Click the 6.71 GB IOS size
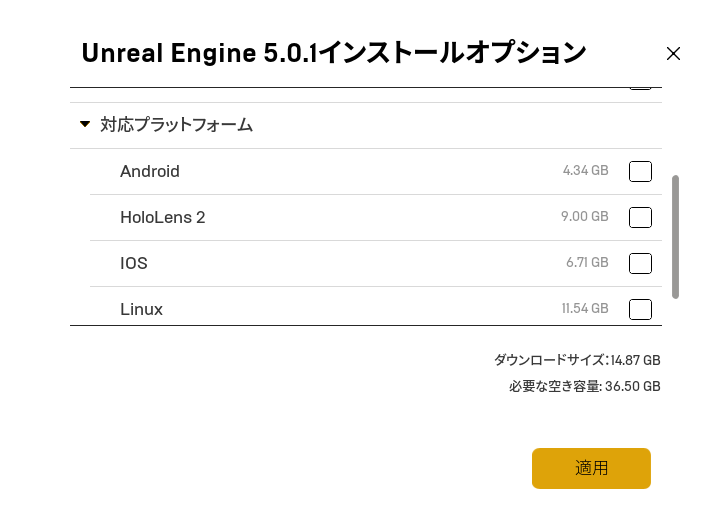Image resolution: width=713 pixels, height=506 pixels. pos(587,263)
